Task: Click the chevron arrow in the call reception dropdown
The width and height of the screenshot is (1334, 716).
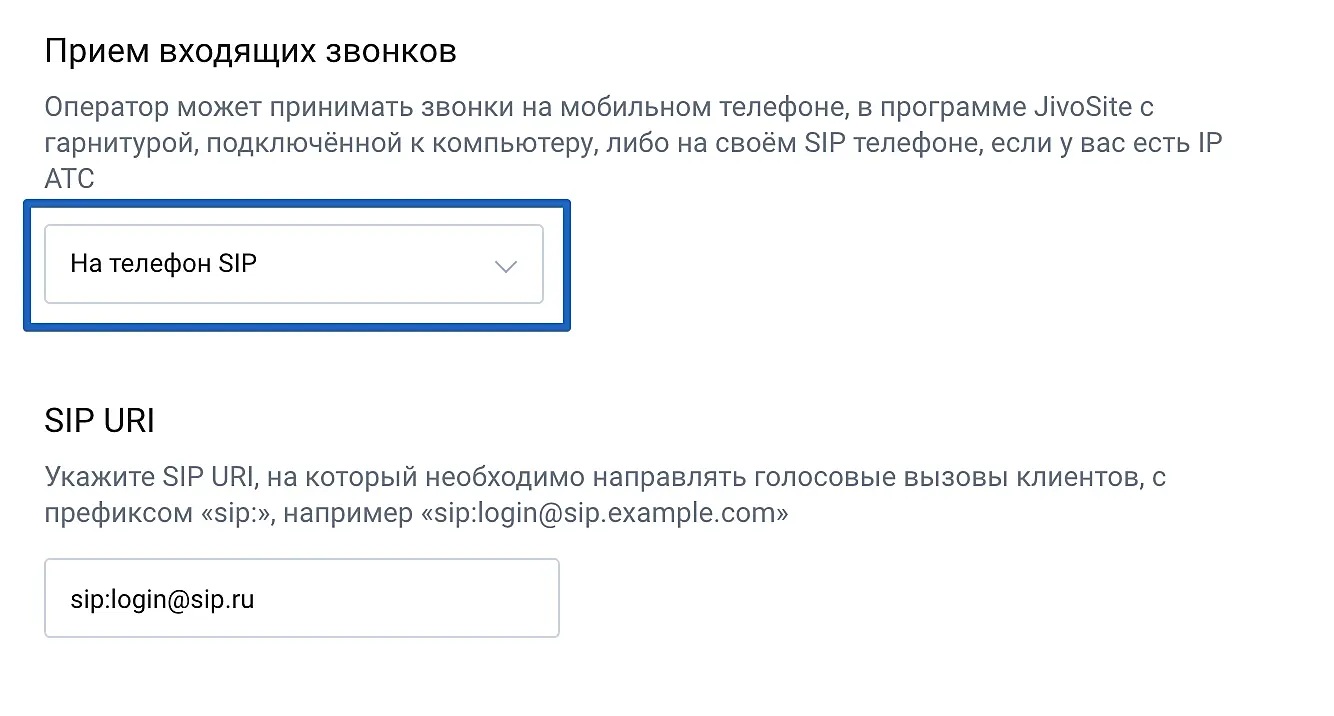Action: [x=506, y=266]
